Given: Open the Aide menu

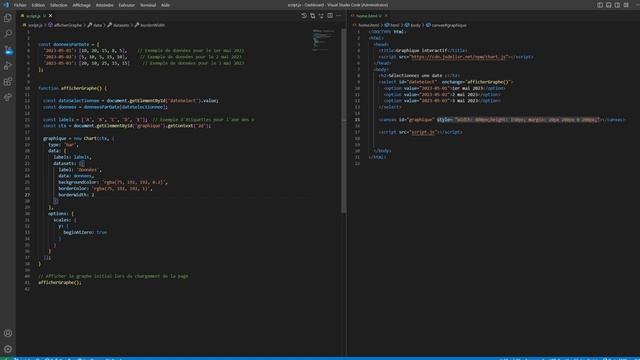Looking at the screenshot, I should pyautogui.click(x=165, y=5).
